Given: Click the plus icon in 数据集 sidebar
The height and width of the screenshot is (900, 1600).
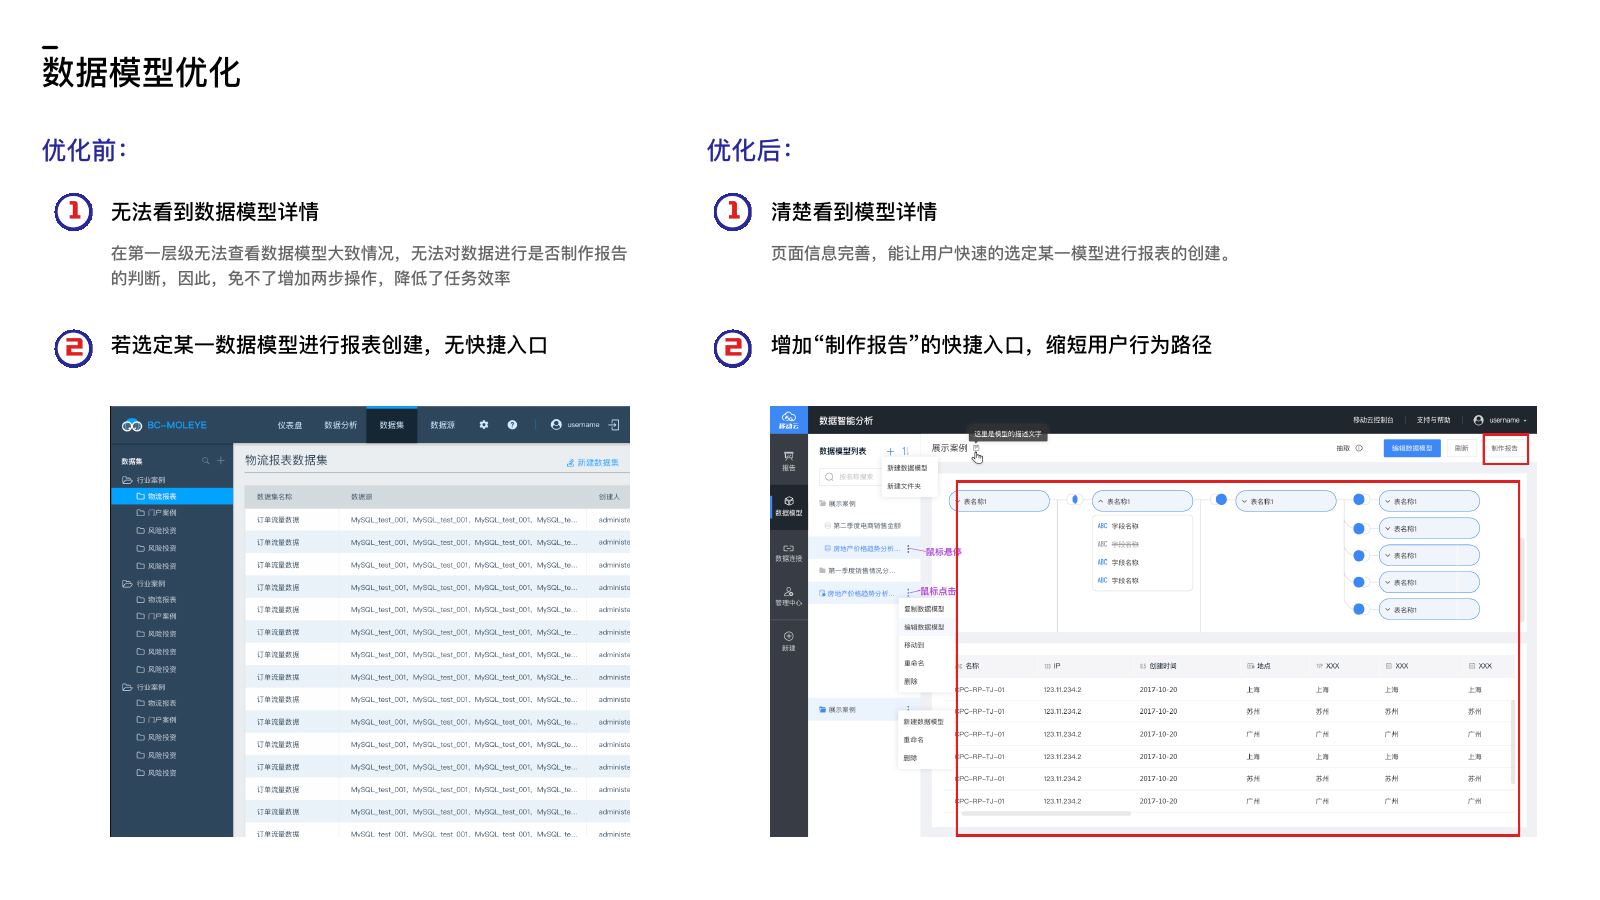Looking at the screenshot, I should [x=221, y=461].
